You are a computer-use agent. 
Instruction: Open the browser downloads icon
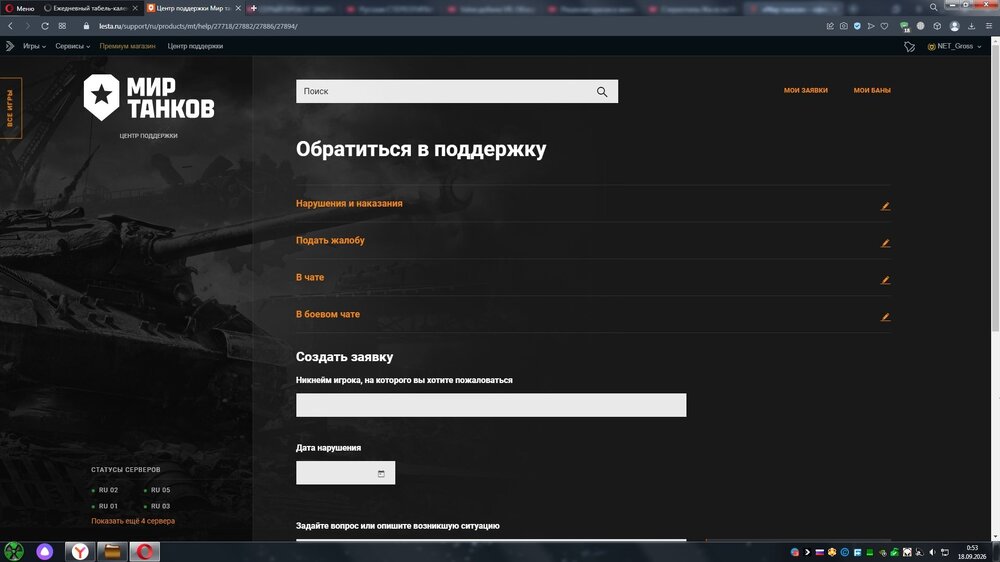(x=971, y=26)
